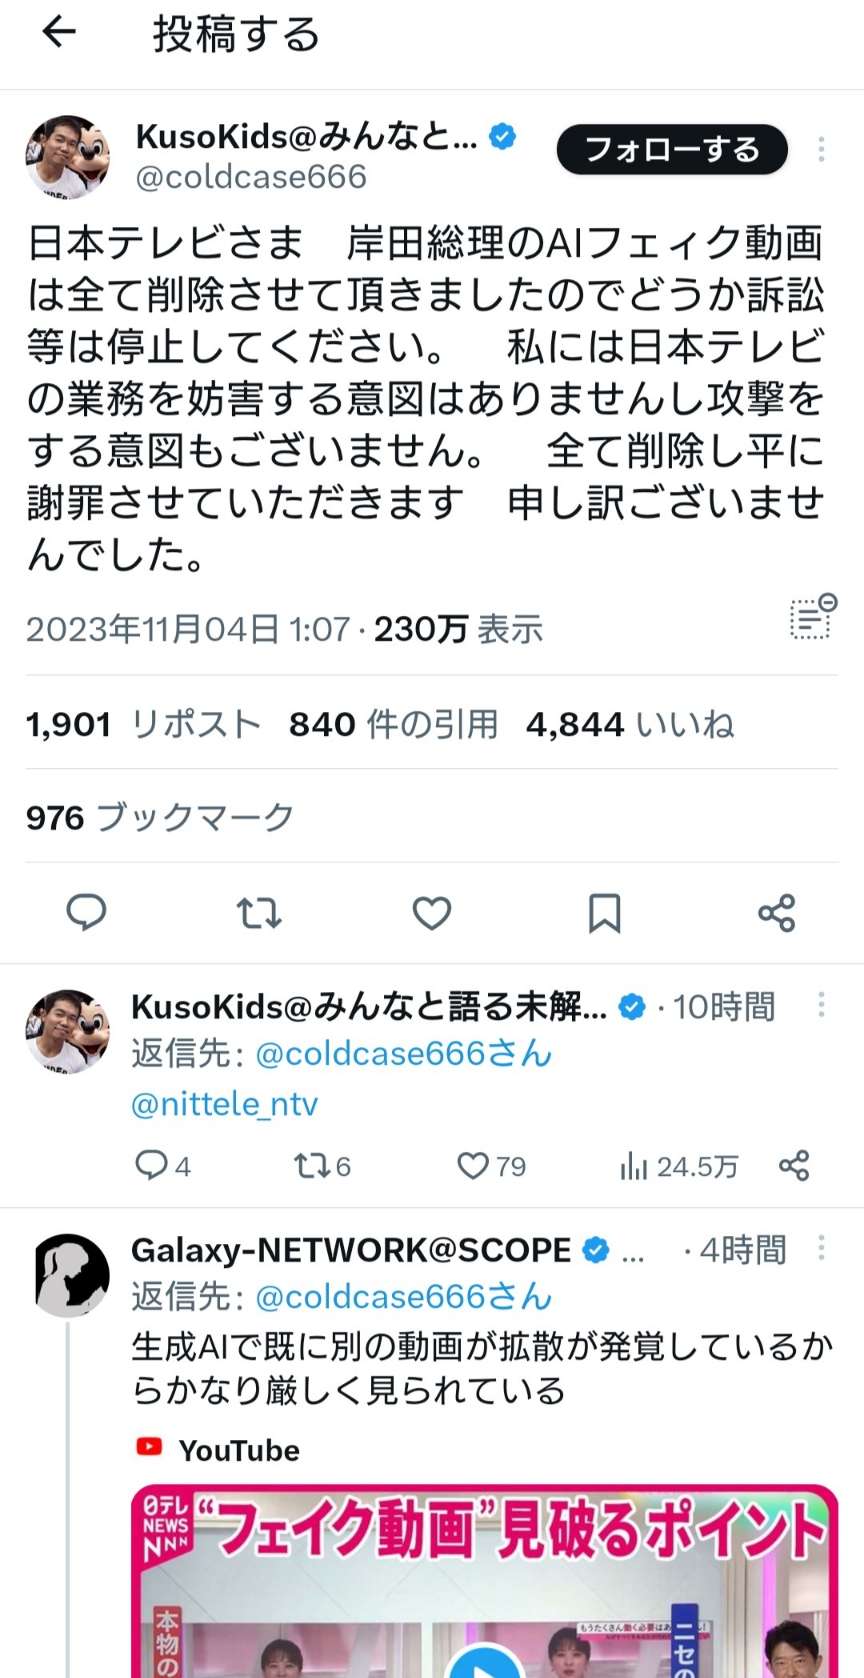Share the KusoKids reply
Image resolution: width=864 pixels, height=1678 pixels.
click(794, 1165)
